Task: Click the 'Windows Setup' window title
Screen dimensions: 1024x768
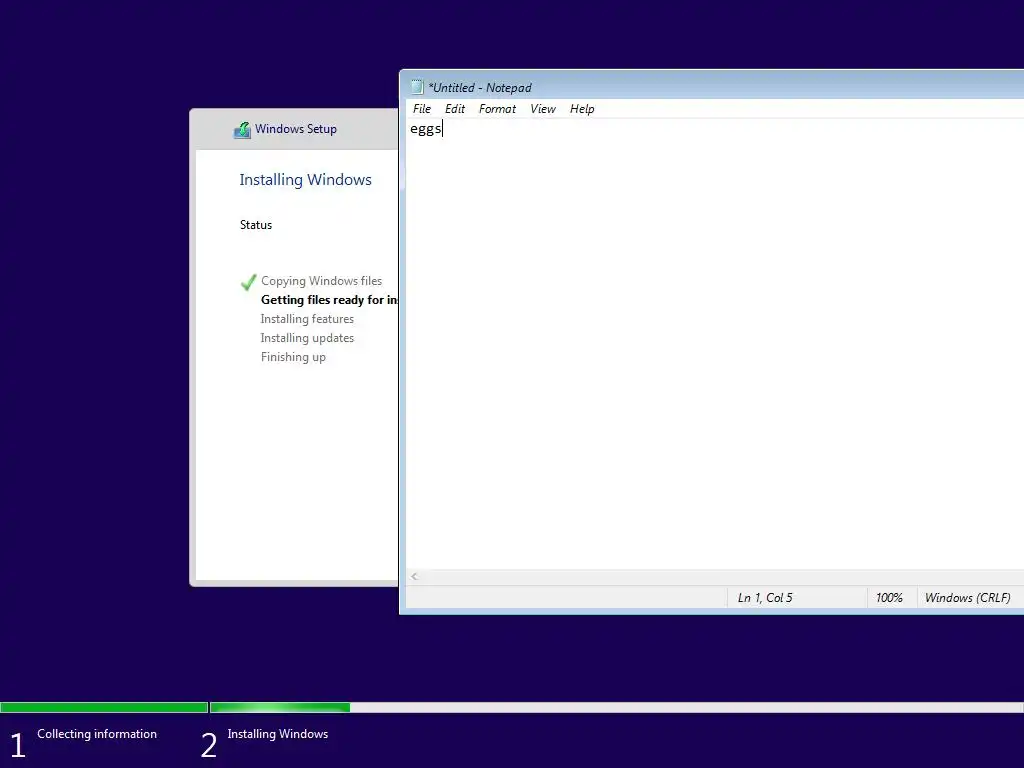Action: point(296,129)
